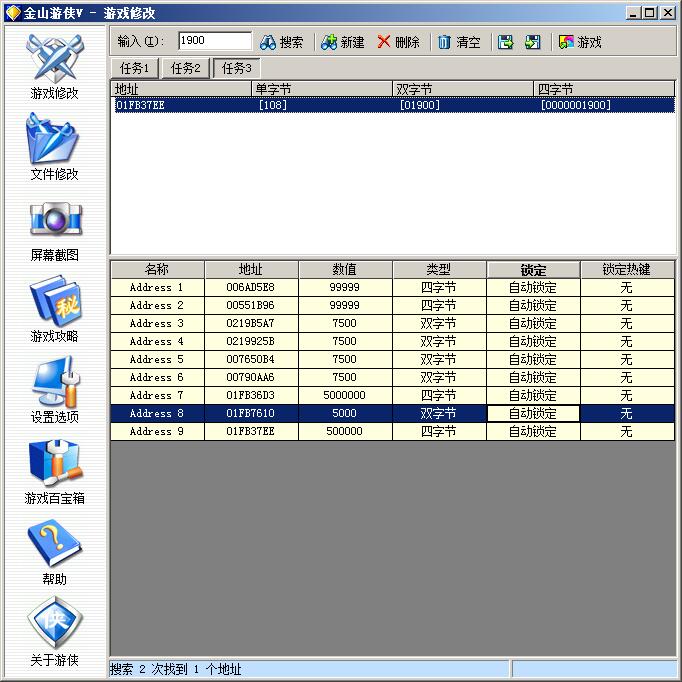Click value cell 500000 of Address 9
Screen dimensions: 682x682
pyautogui.click(x=344, y=431)
